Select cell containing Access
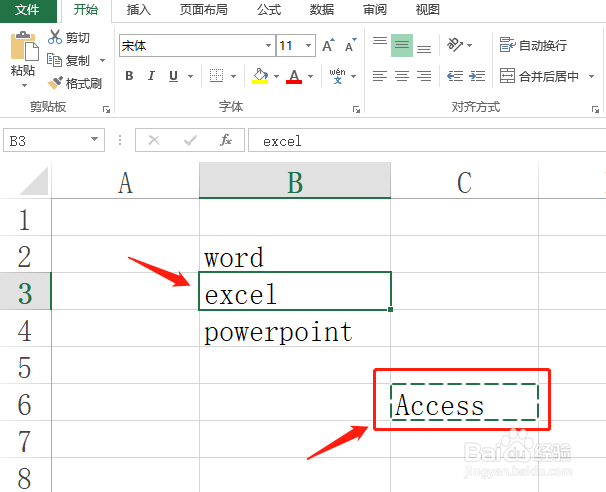606x492 pixels. (x=465, y=402)
